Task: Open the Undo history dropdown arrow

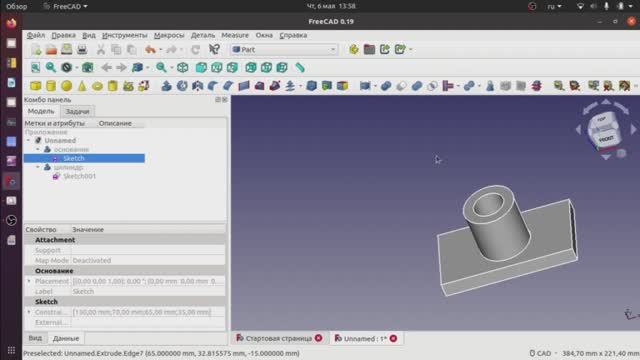Action: click(x=160, y=50)
